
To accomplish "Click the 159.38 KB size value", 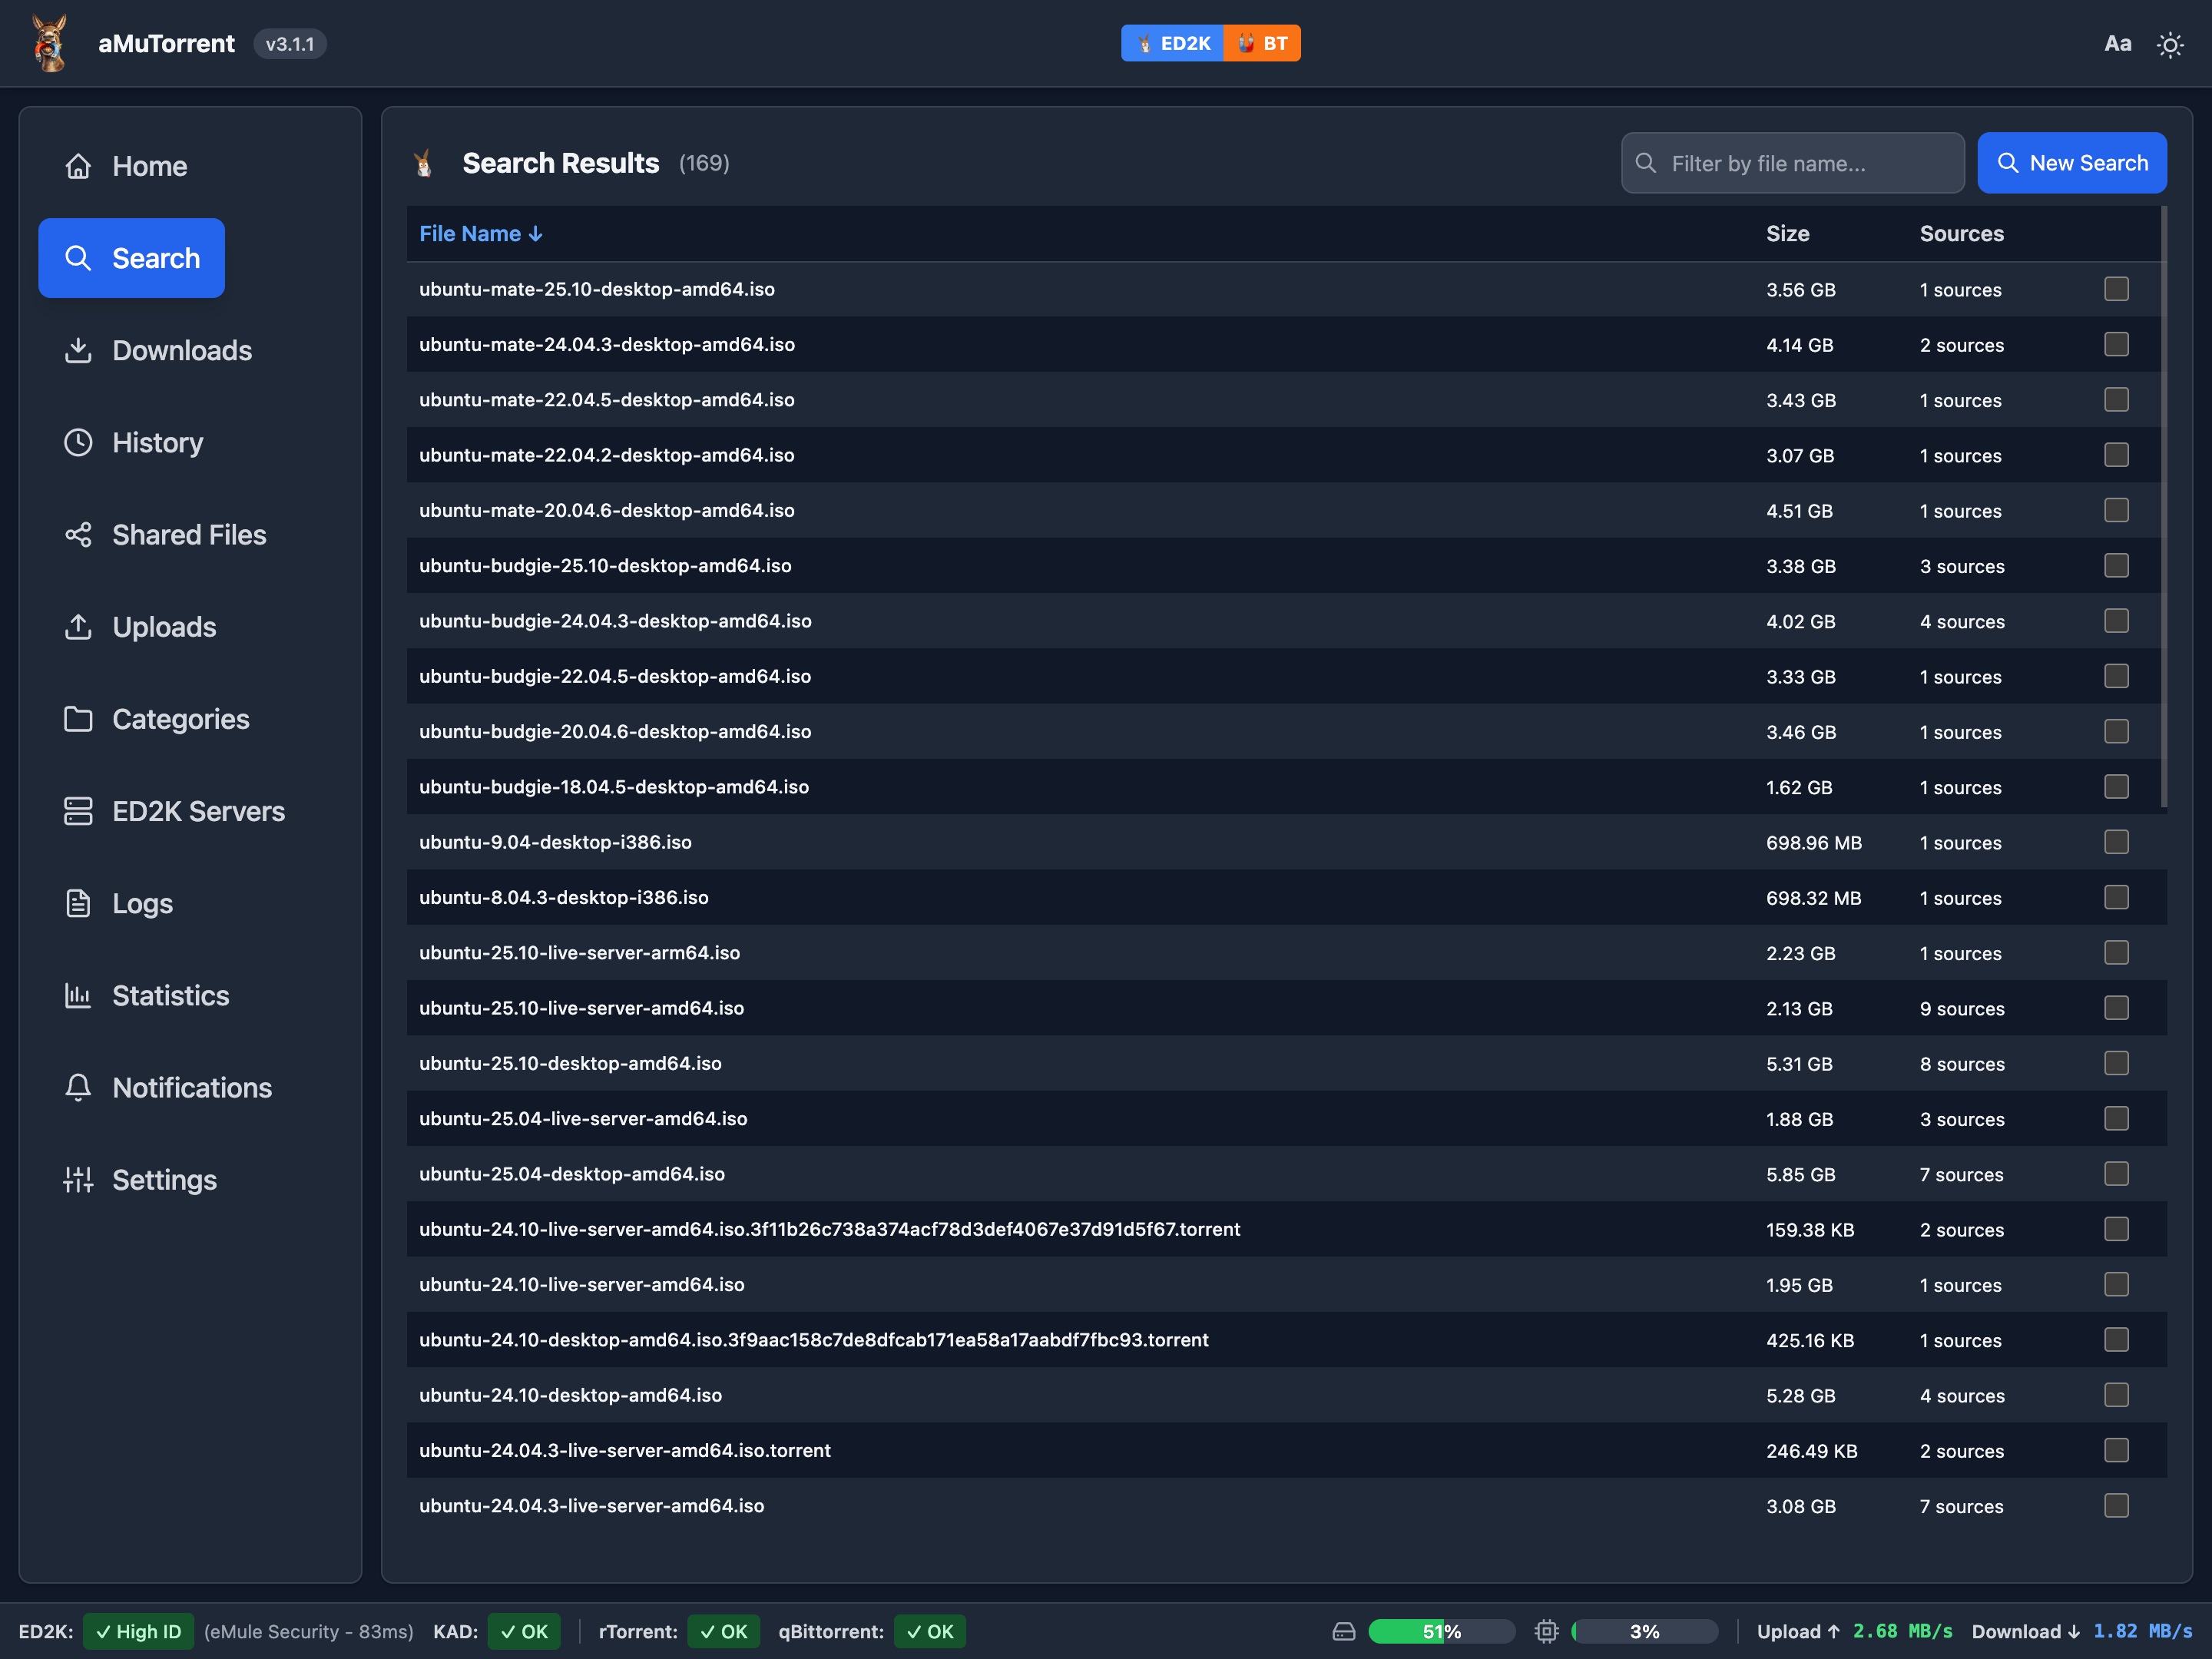I will click(1809, 1230).
